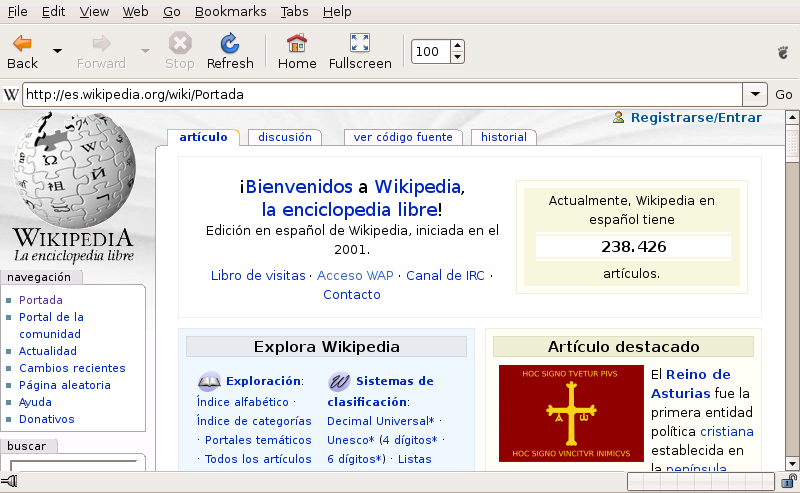The width and height of the screenshot is (800, 493).
Task: Open the Web menu
Action: click(x=135, y=11)
